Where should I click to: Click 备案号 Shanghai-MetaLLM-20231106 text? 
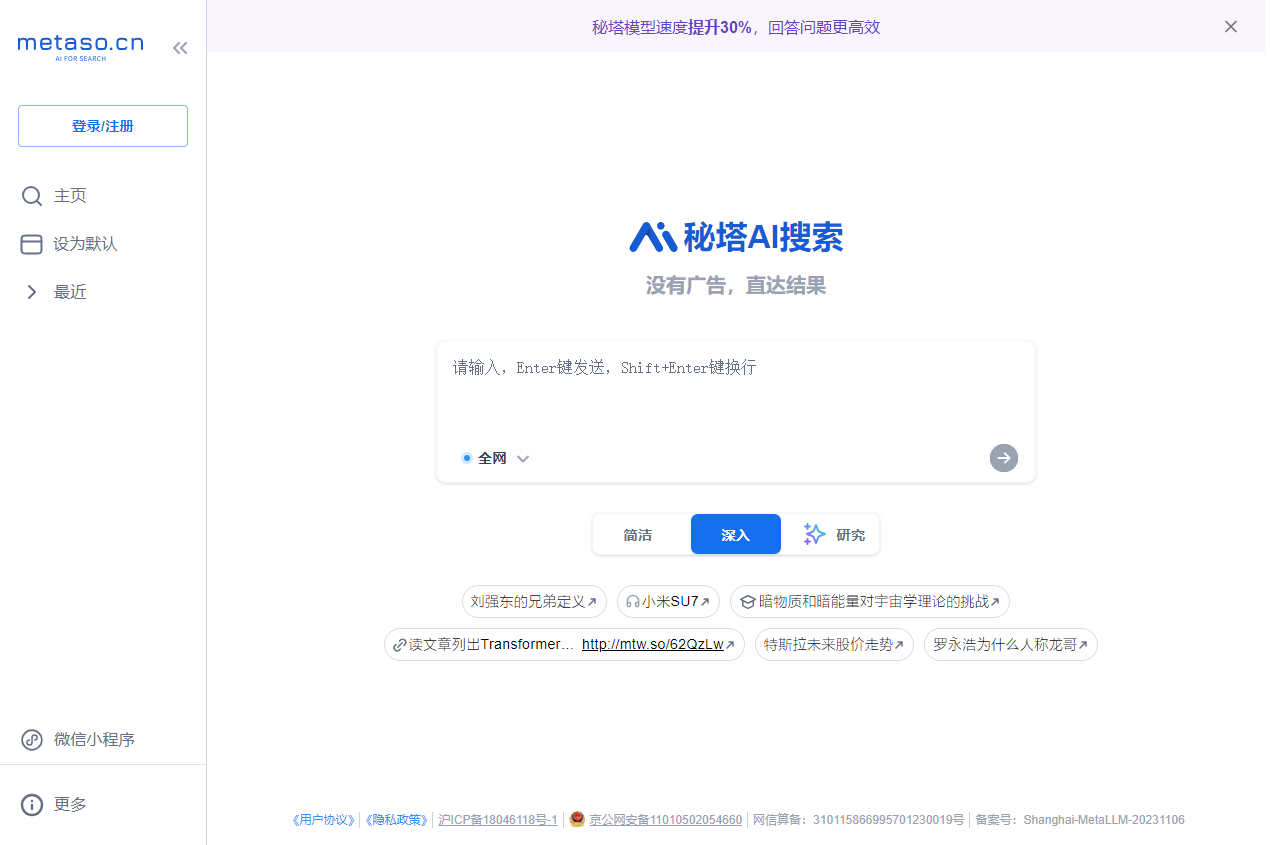1080,820
